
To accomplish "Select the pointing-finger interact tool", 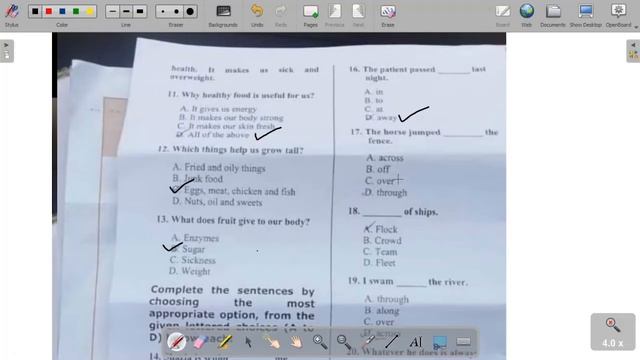I will tap(272, 342).
